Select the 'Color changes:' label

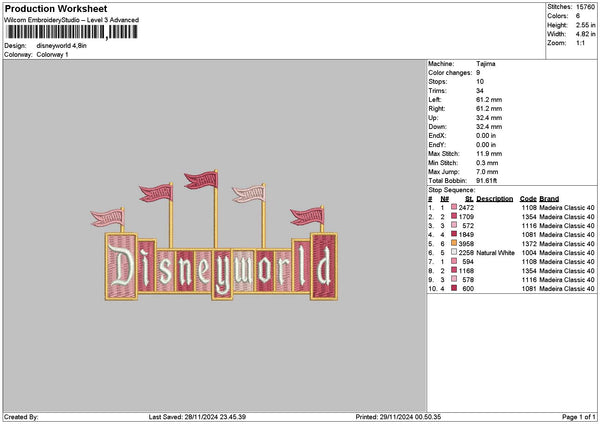[x=450, y=73]
